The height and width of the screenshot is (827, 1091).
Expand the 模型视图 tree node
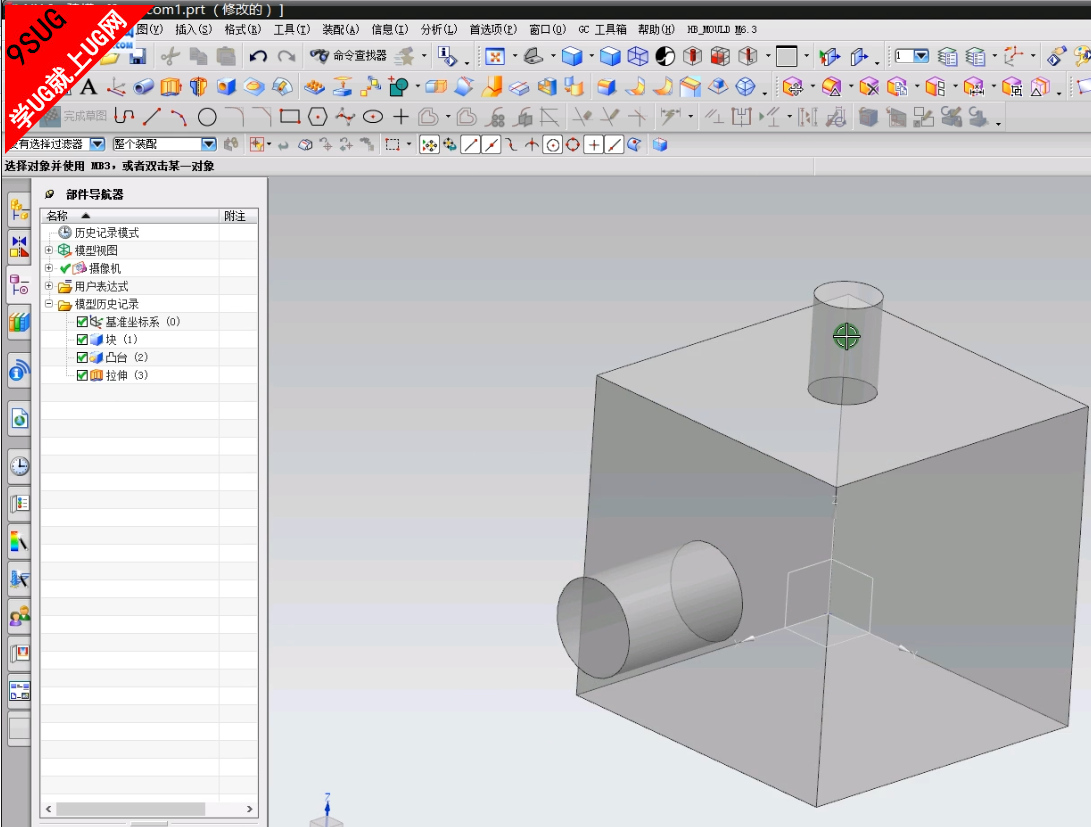(x=49, y=250)
